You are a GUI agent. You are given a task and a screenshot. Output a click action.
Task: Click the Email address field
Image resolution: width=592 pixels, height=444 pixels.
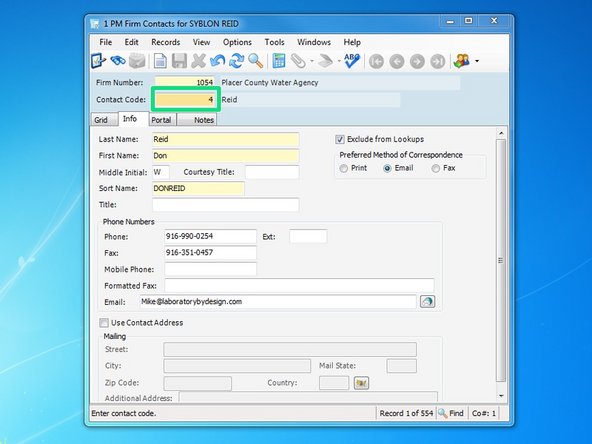click(278, 301)
